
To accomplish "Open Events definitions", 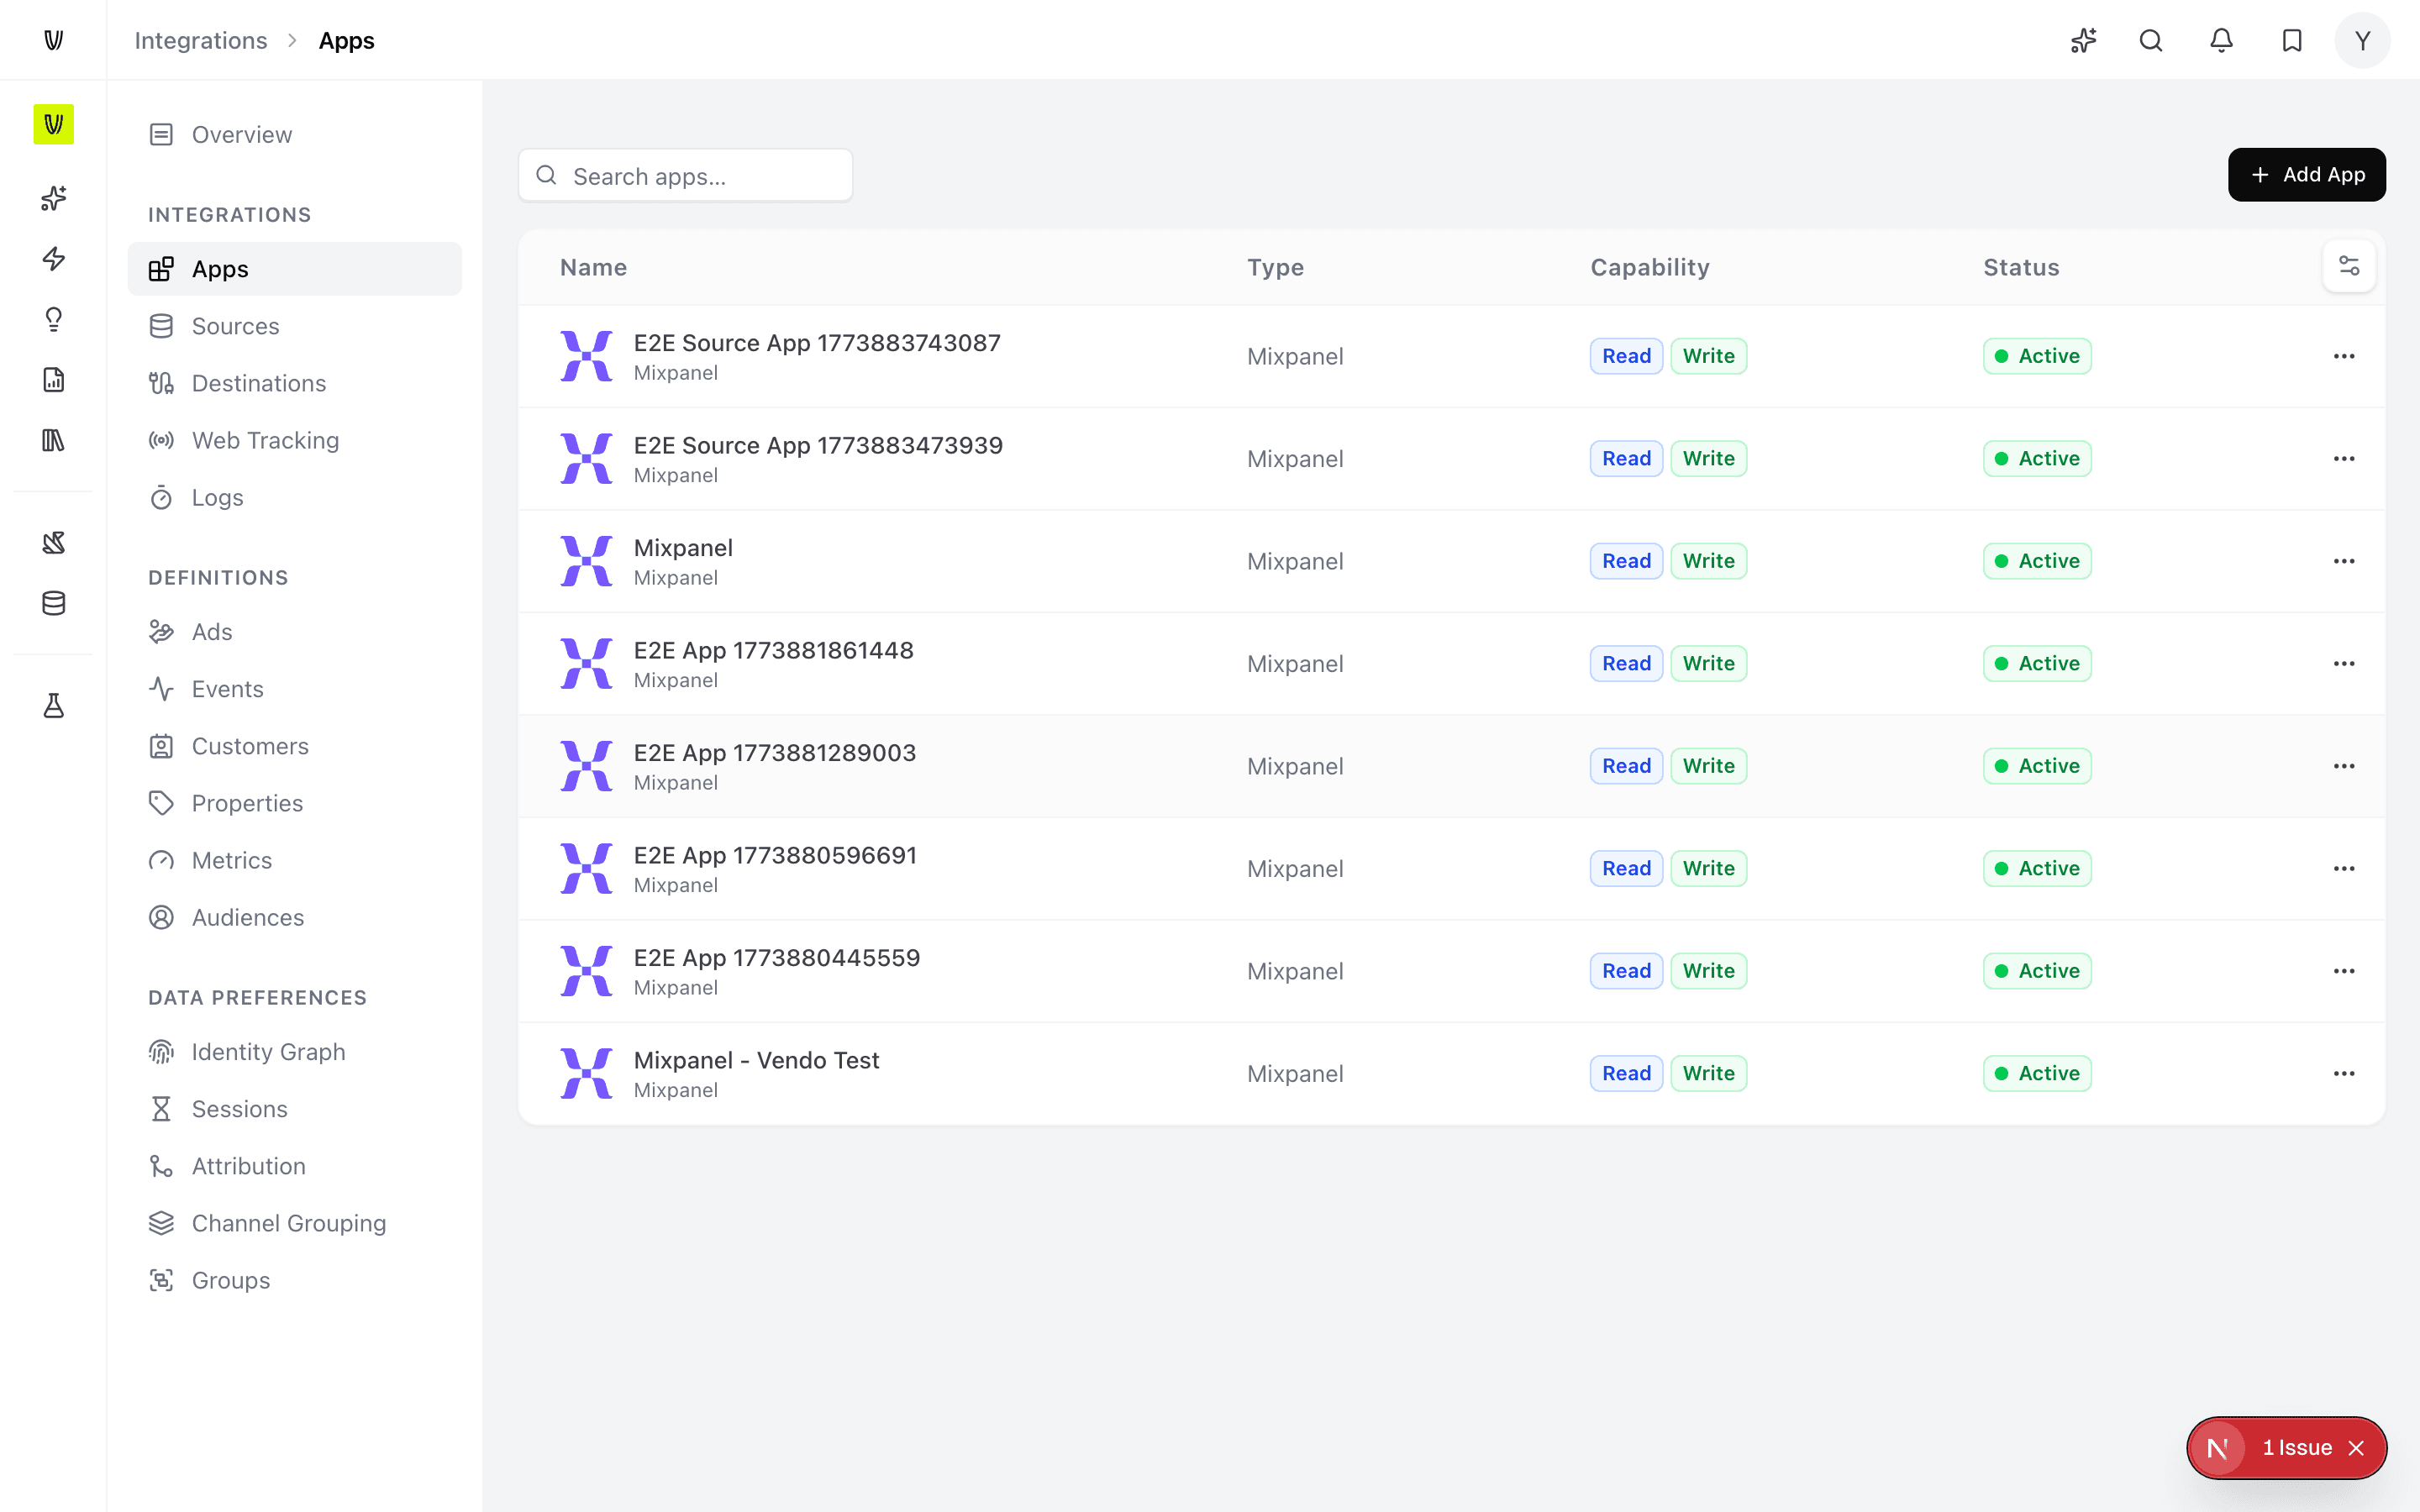I will tap(295, 689).
